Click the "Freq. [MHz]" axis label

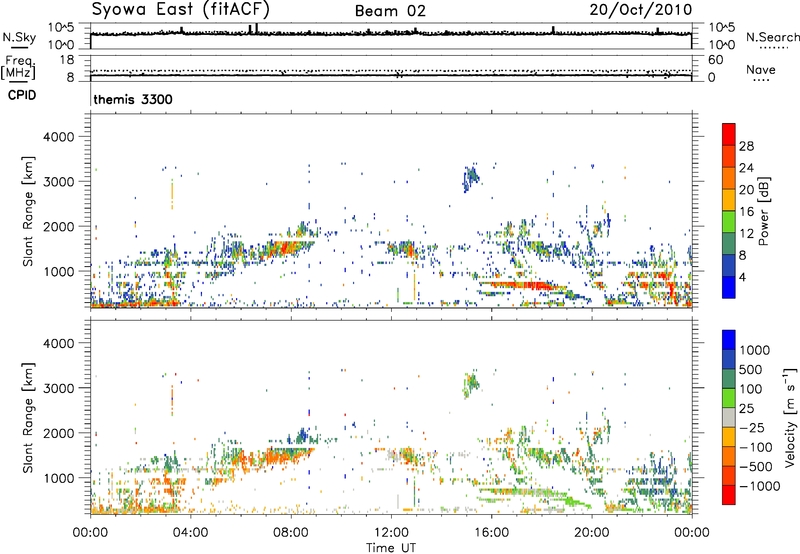click(x=19, y=67)
